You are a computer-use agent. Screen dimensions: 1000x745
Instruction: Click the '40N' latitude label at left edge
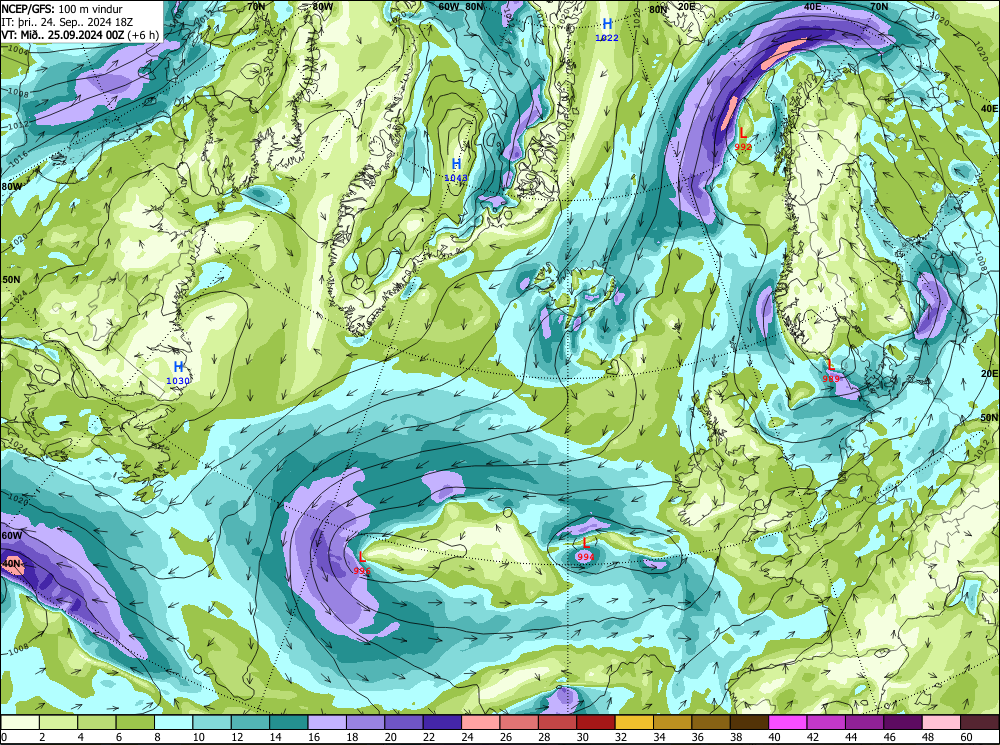(x=12, y=564)
